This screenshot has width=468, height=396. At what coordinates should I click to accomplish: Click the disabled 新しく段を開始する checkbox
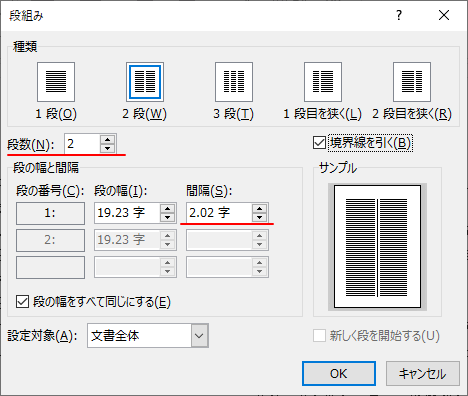(319, 336)
